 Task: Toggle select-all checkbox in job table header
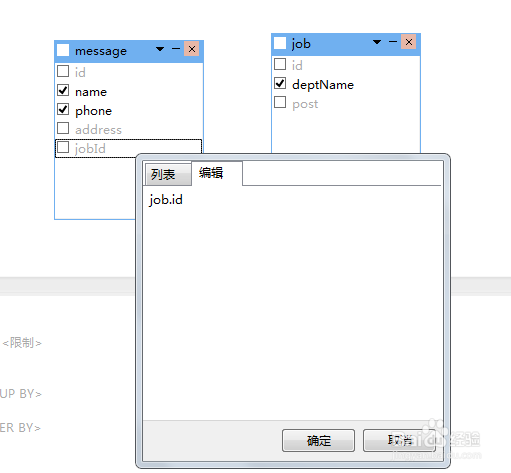[x=280, y=43]
